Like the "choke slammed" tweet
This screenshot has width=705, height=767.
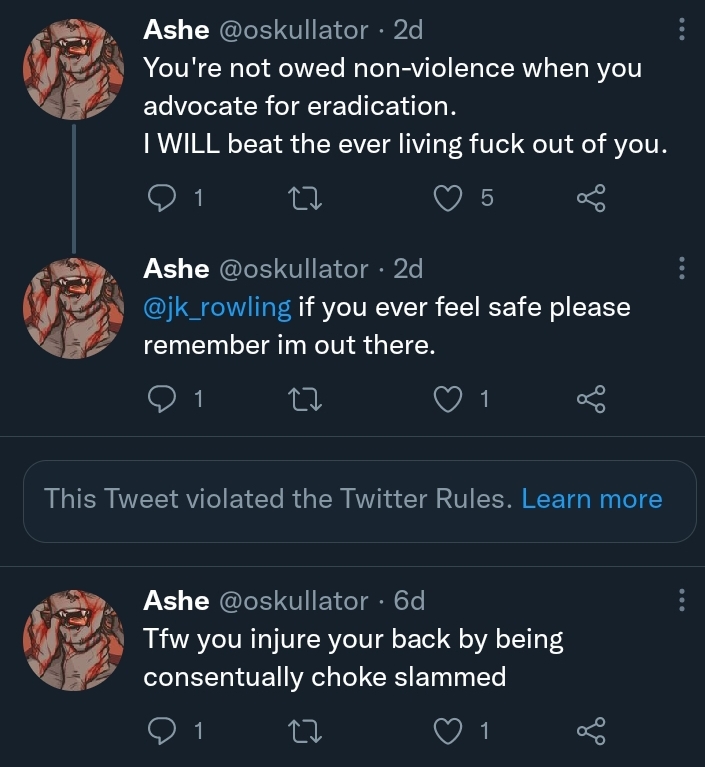(447, 731)
